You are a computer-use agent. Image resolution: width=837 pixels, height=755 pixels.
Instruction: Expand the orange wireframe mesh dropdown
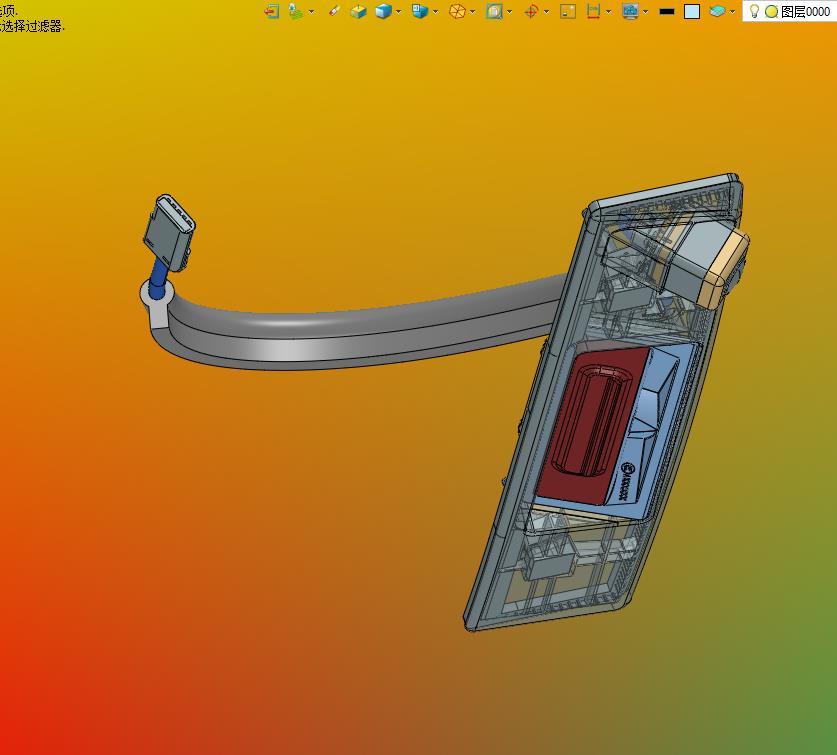coord(472,12)
